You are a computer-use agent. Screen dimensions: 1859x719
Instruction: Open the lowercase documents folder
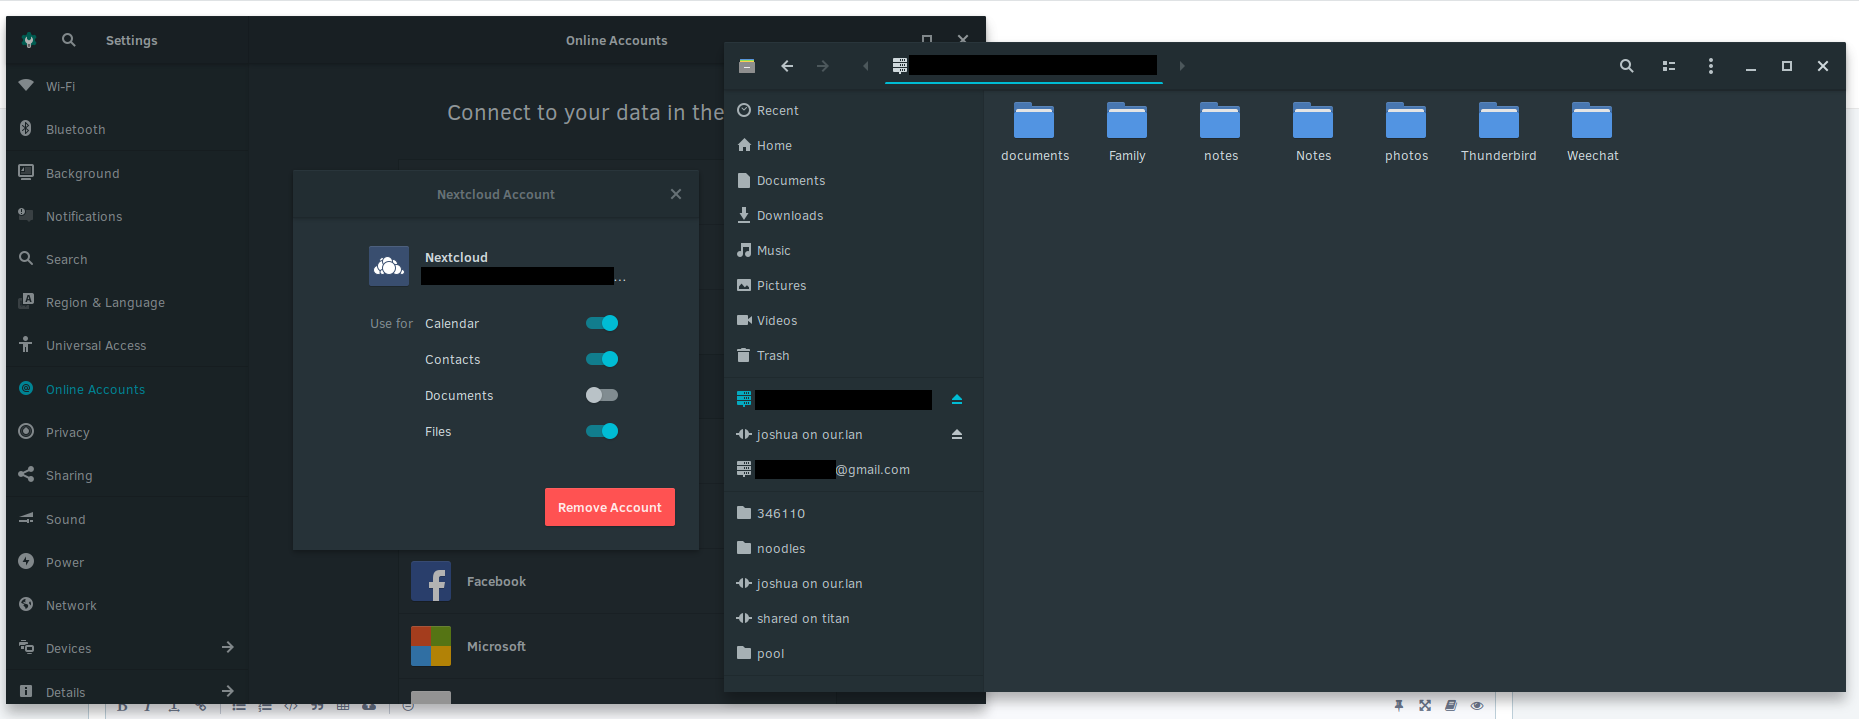click(x=1034, y=131)
